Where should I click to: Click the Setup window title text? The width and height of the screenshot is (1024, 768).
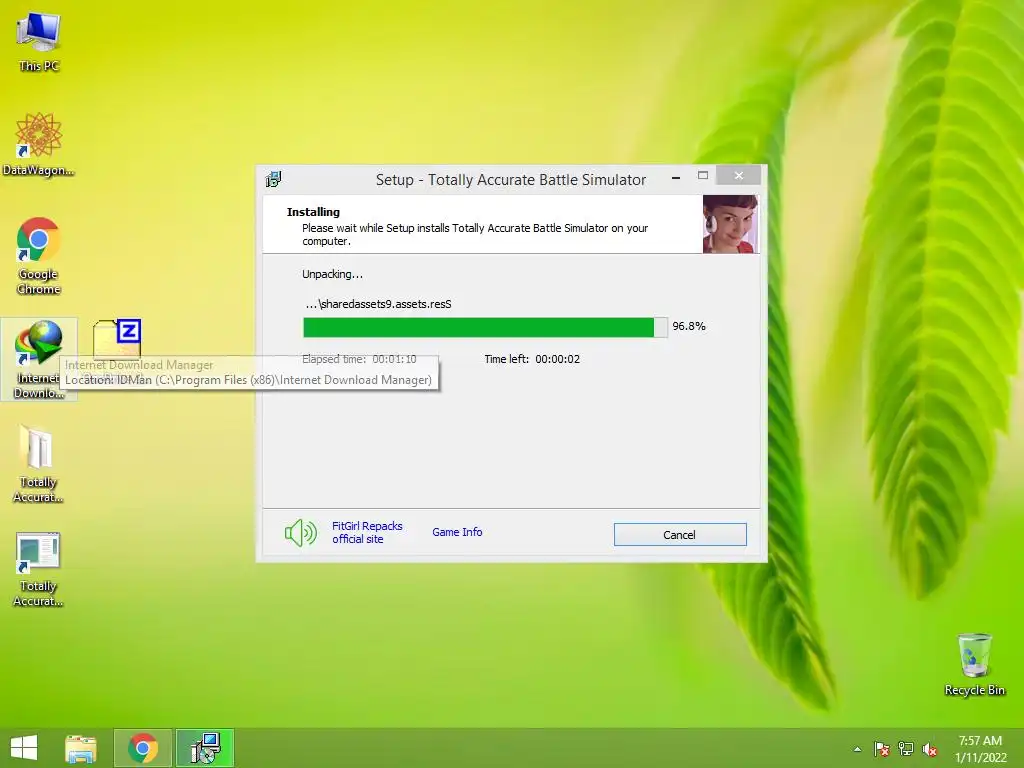tap(511, 180)
